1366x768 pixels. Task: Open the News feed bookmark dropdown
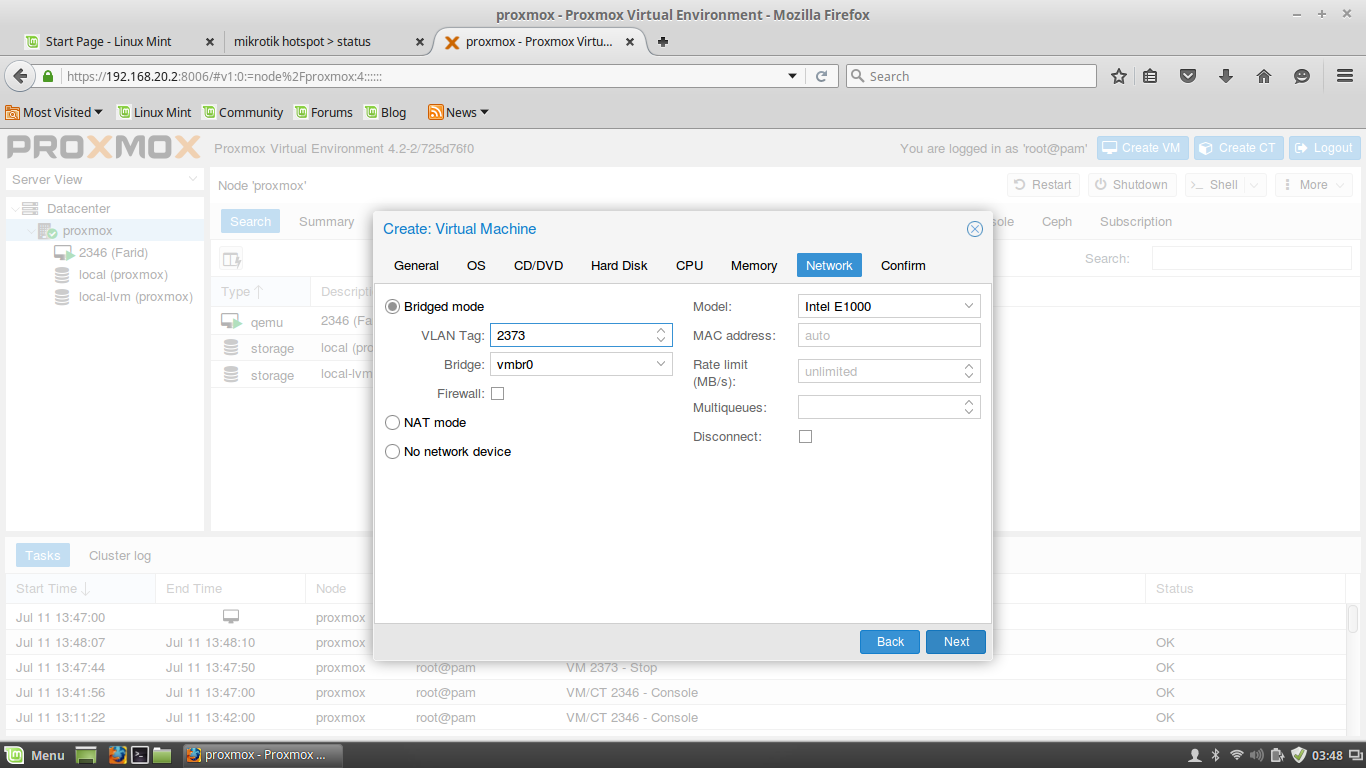458,112
